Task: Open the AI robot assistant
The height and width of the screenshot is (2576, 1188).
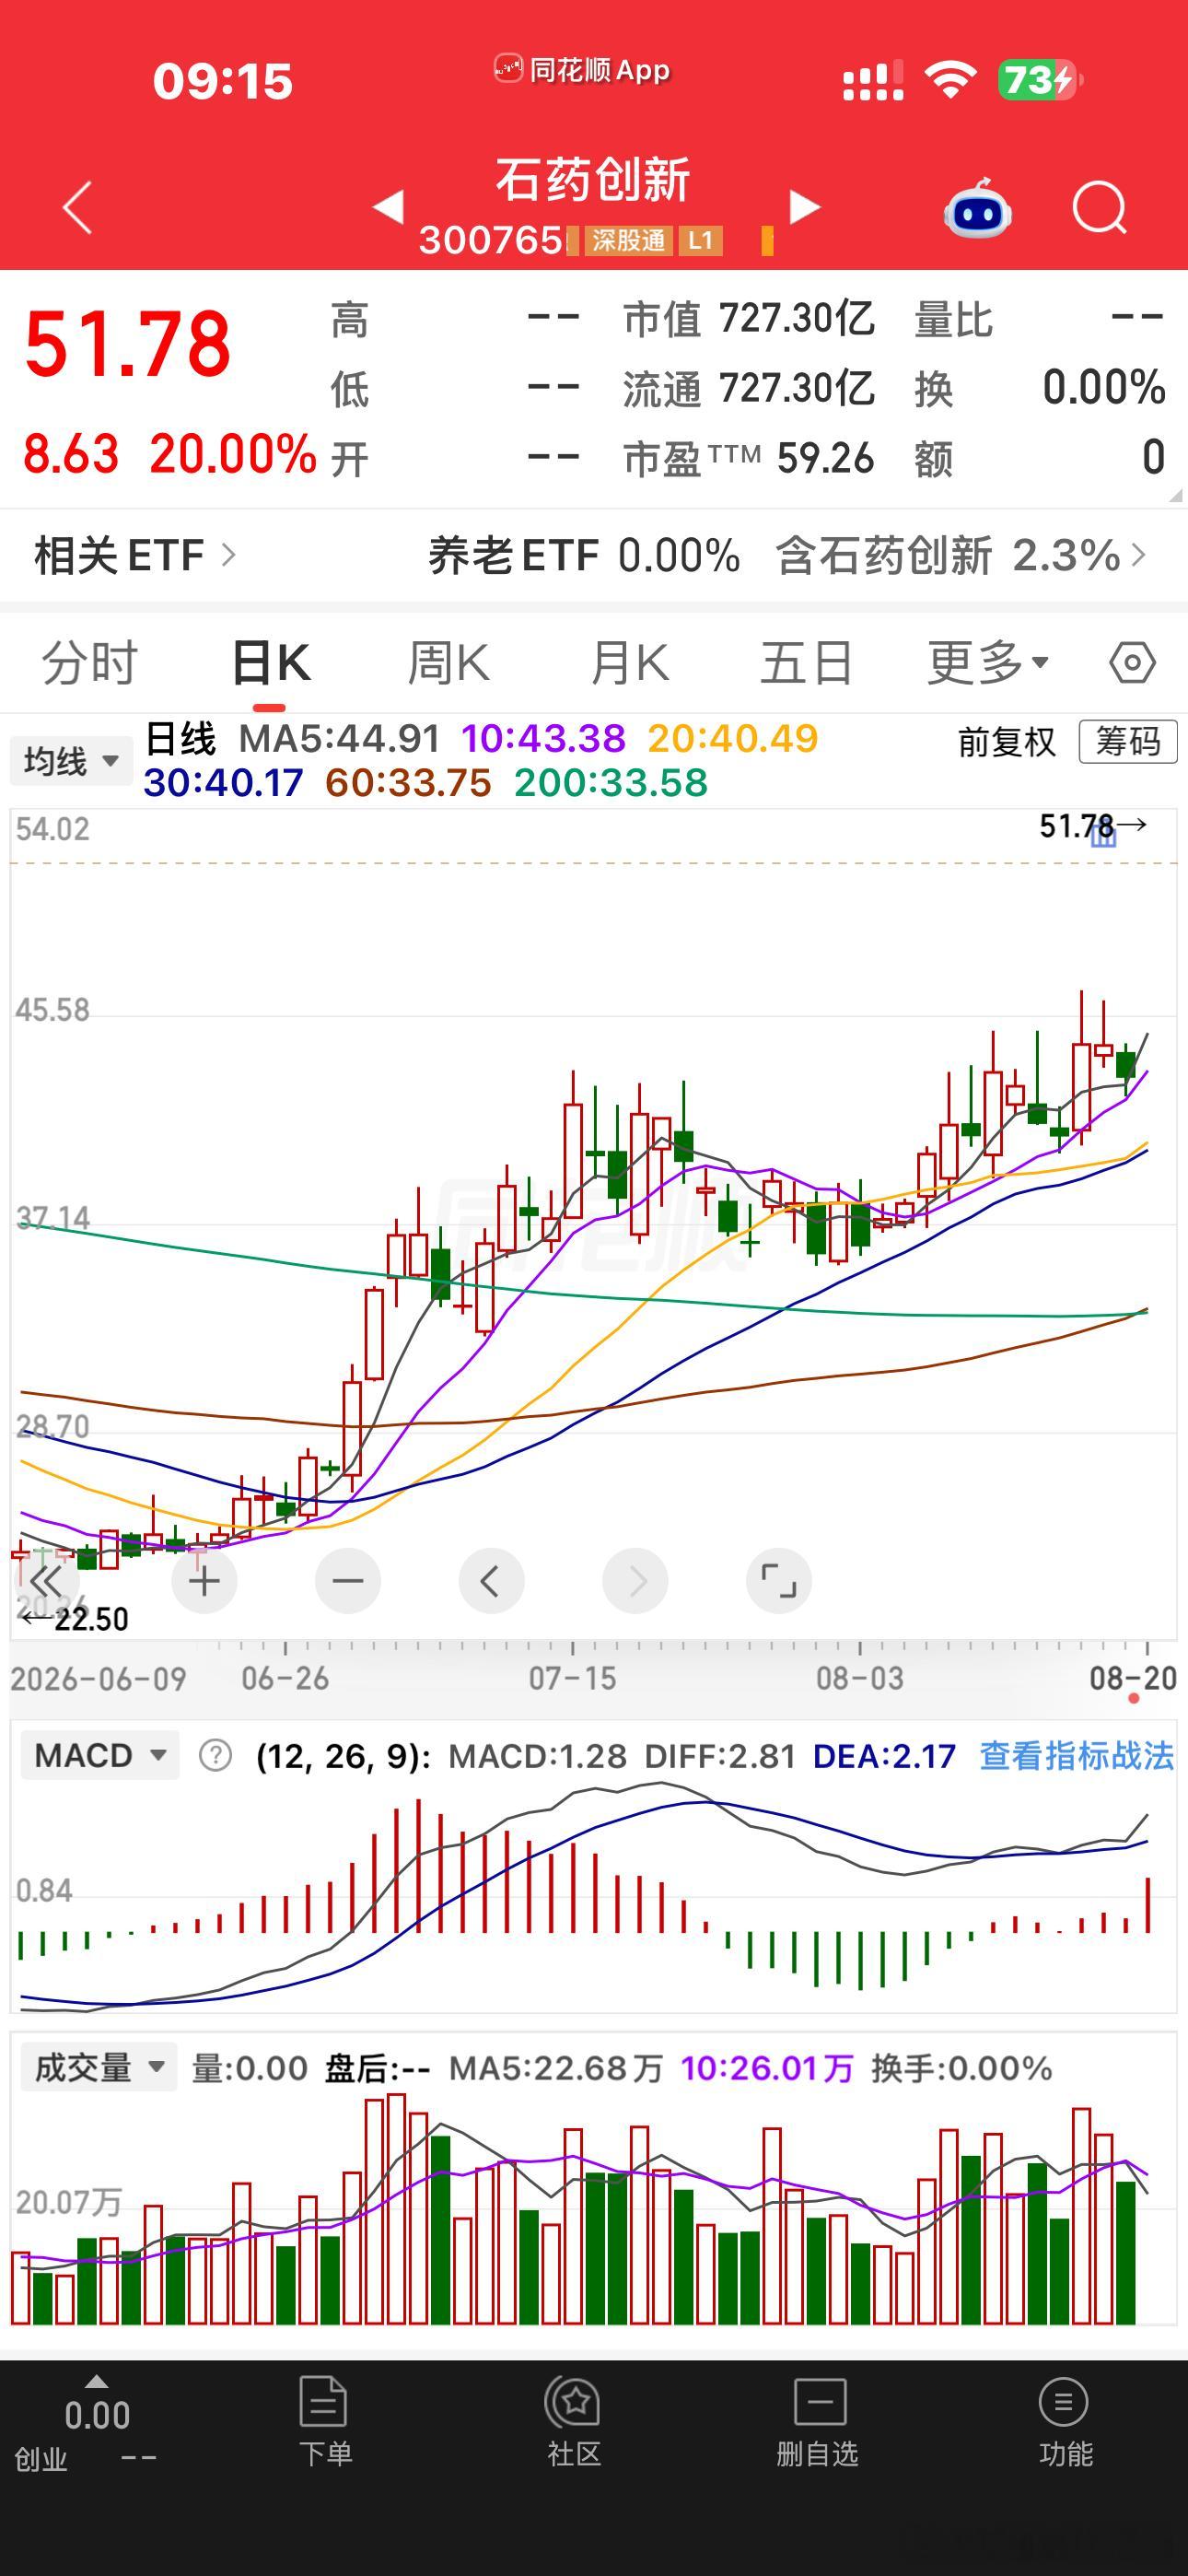Action: tap(977, 208)
